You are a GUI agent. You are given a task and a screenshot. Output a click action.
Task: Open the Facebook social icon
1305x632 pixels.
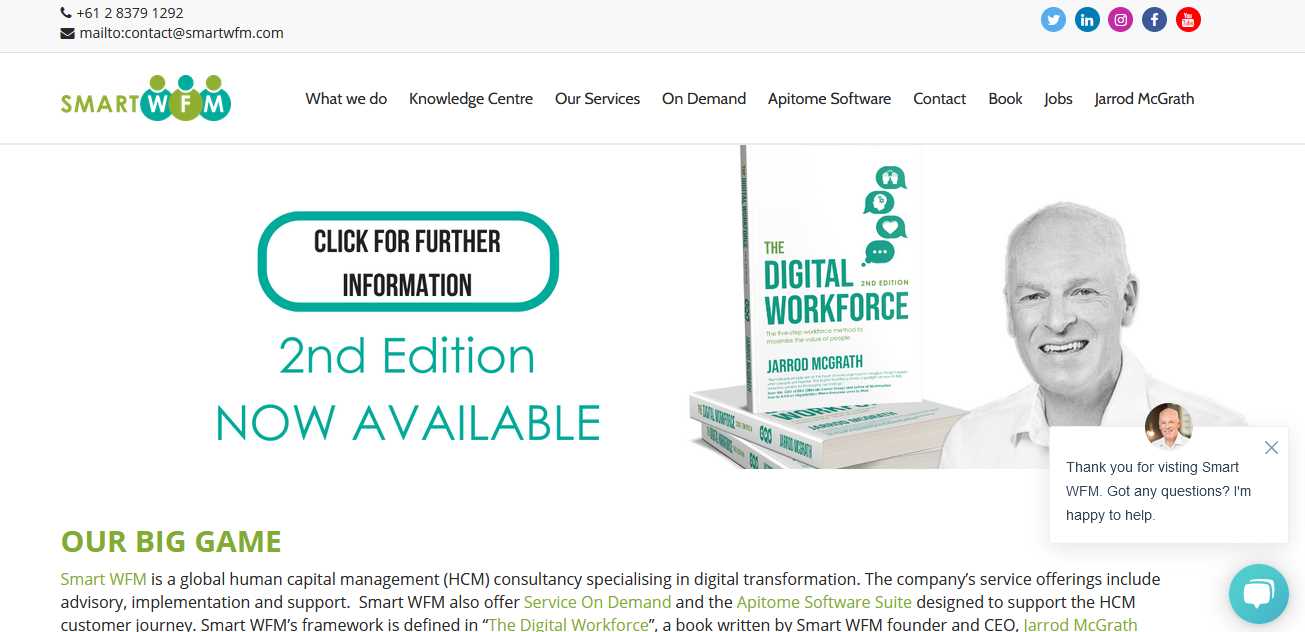click(x=1154, y=20)
